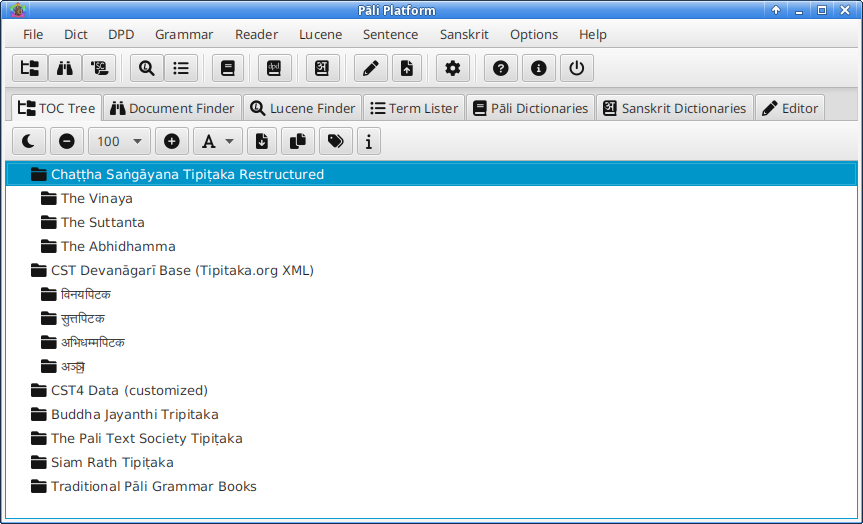Open TOC Tree from main toolbar icon
The image size is (863, 524).
(x=30, y=68)
